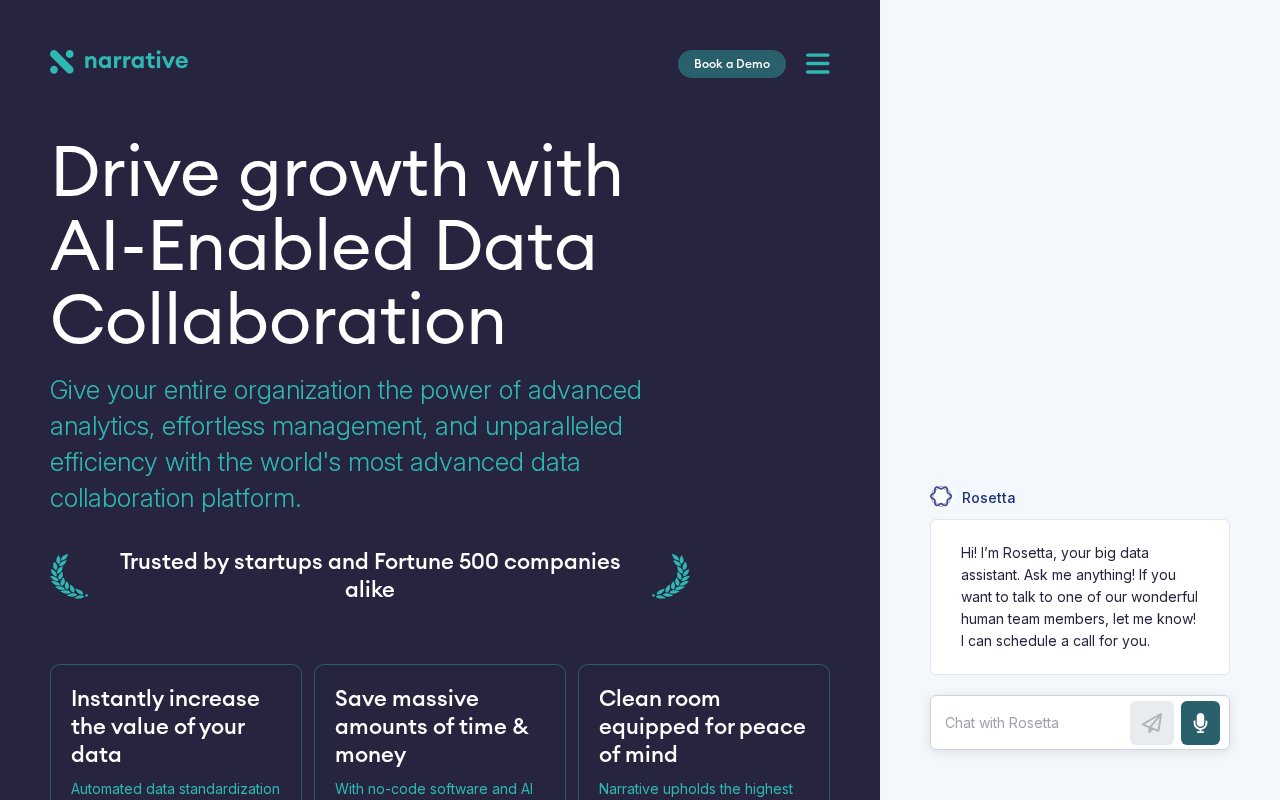The height and width of the screenshot is (800, 1280).
Task: Click the narrative logo icon
Action: 62,62
